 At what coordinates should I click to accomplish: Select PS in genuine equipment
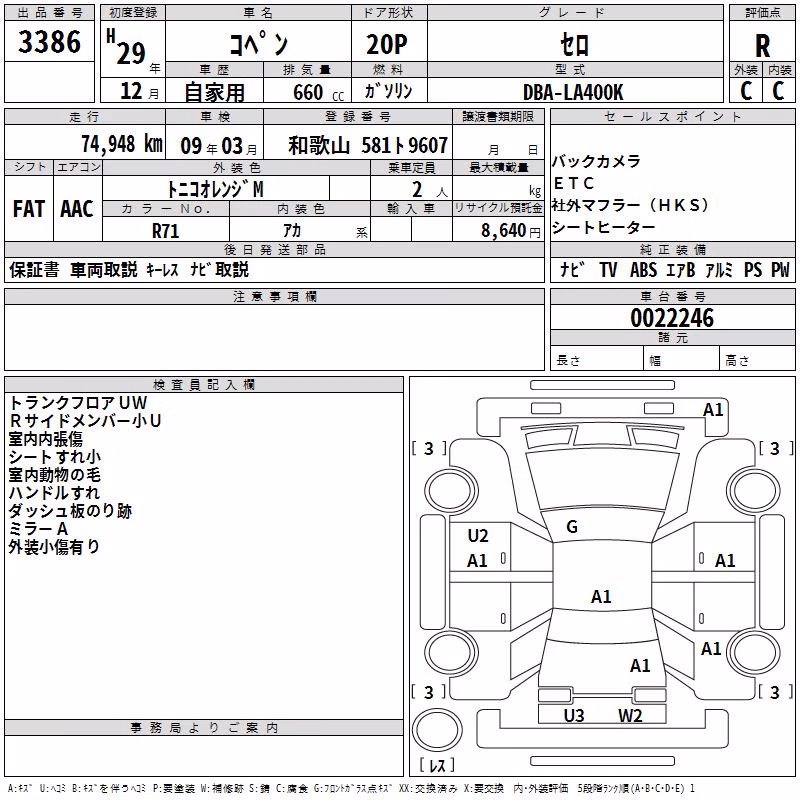click(x=753, y=270)
